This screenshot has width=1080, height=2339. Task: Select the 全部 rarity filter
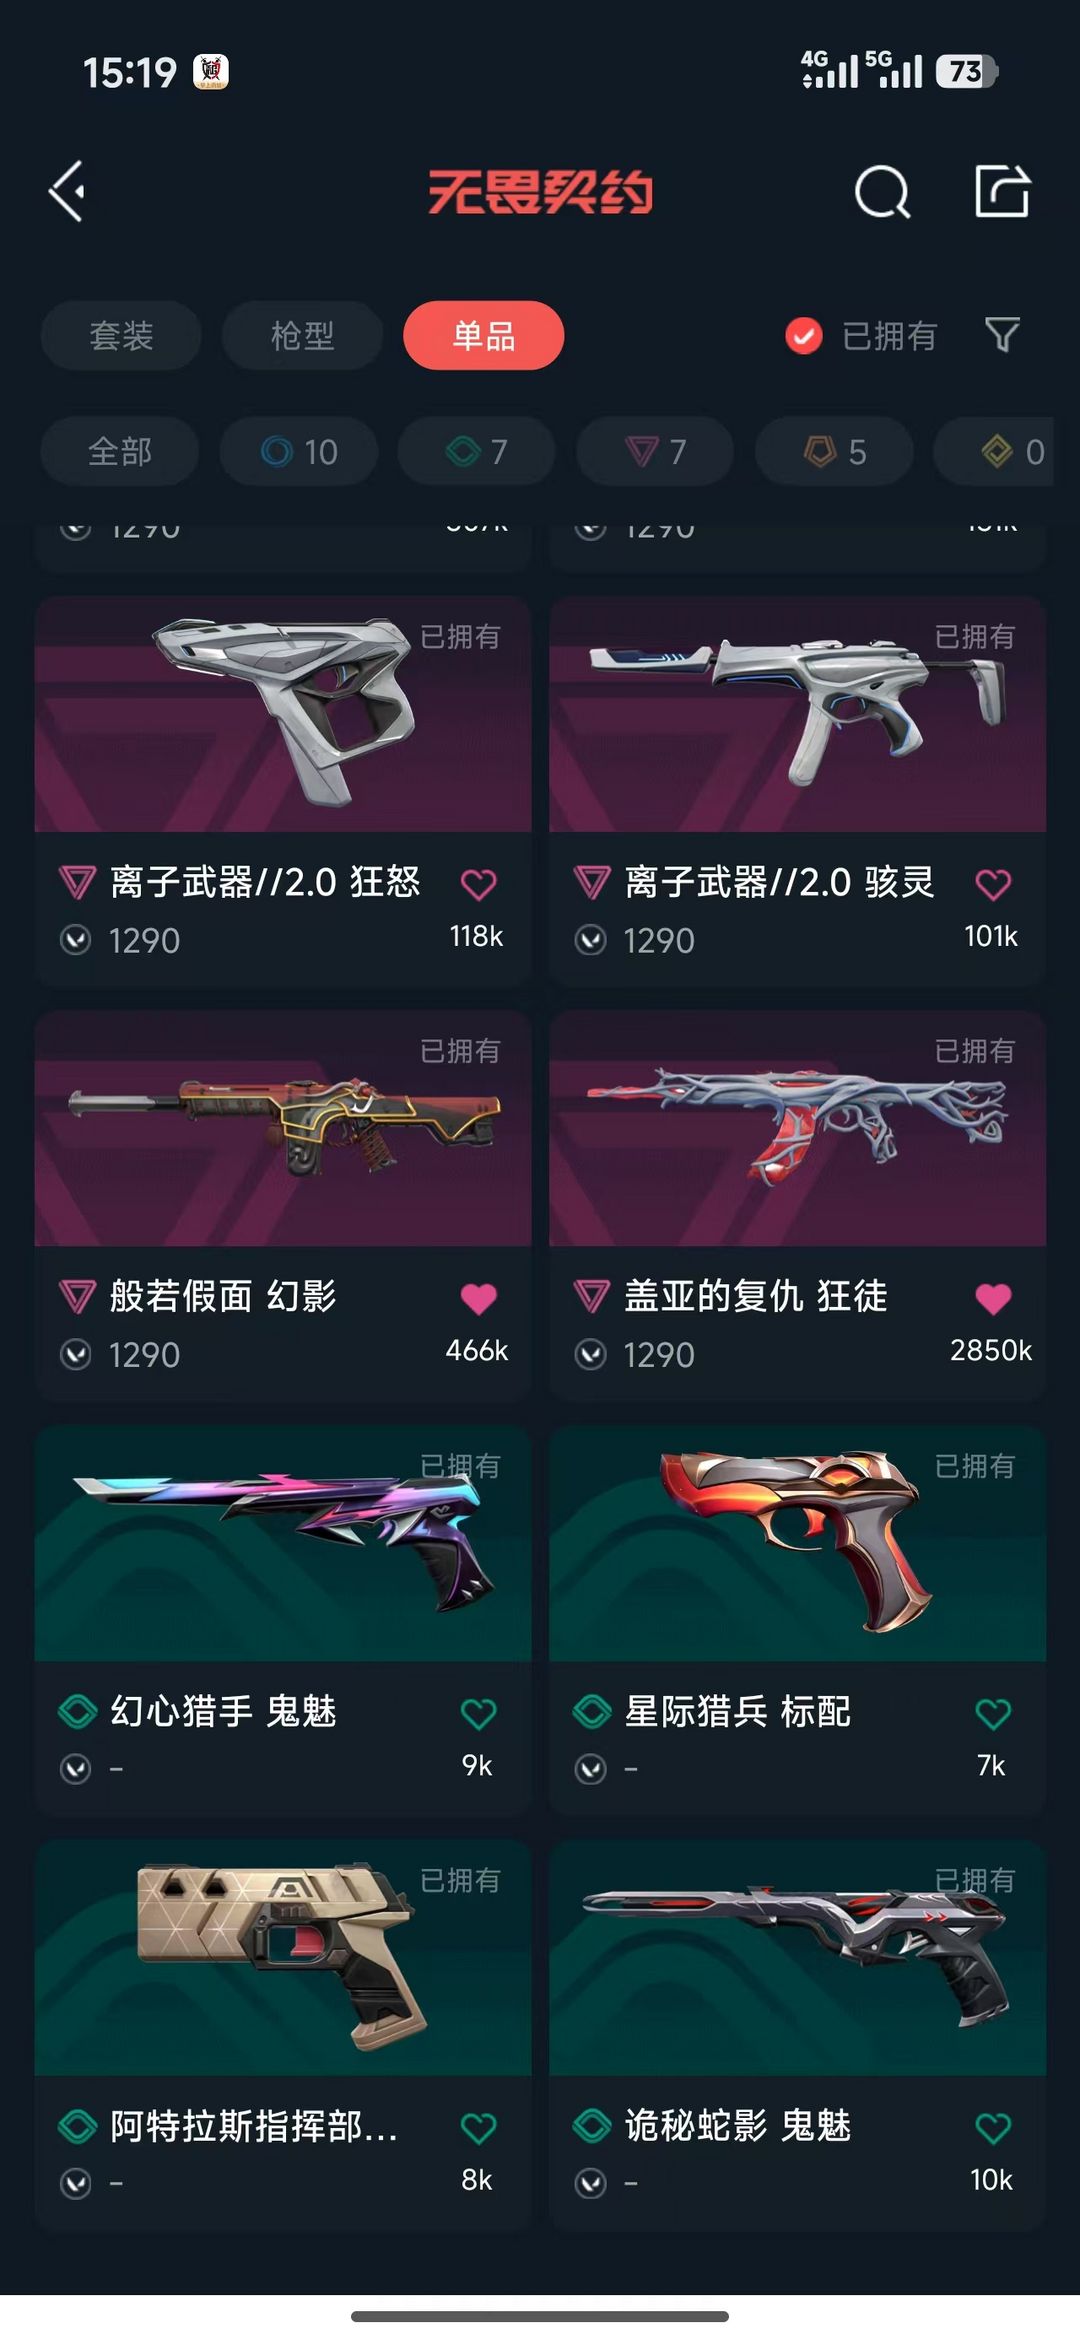coord(120,451)
